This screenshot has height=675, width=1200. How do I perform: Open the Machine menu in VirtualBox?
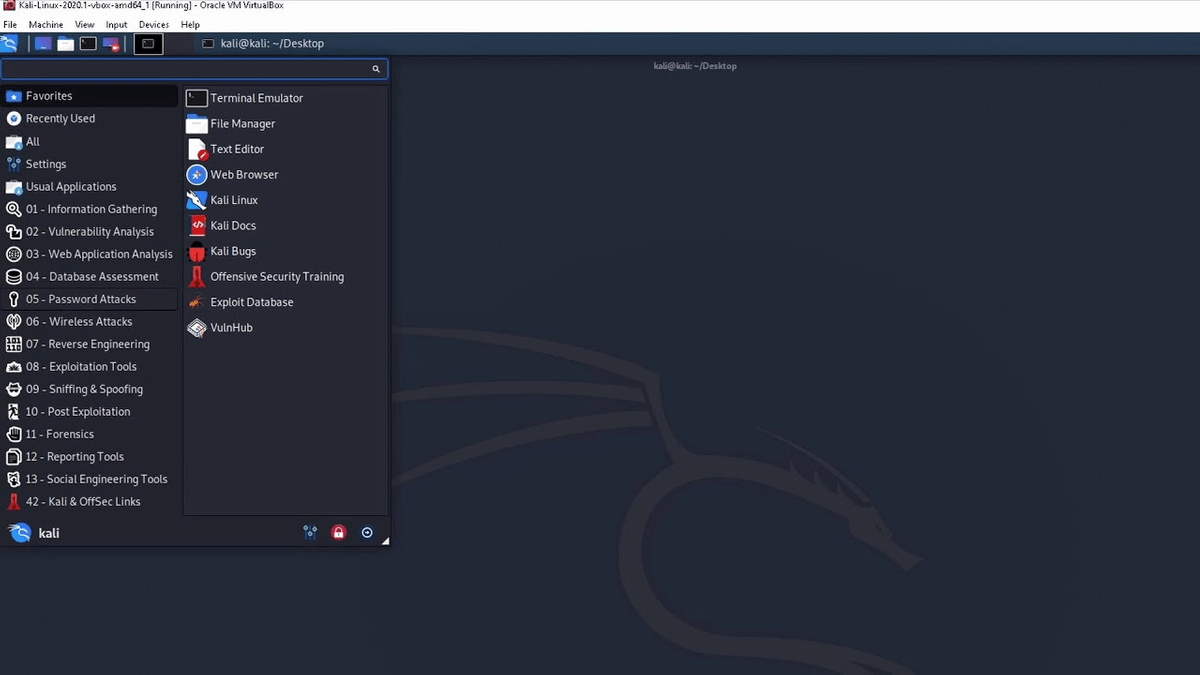pyautogui.click(x=46, y=24)
